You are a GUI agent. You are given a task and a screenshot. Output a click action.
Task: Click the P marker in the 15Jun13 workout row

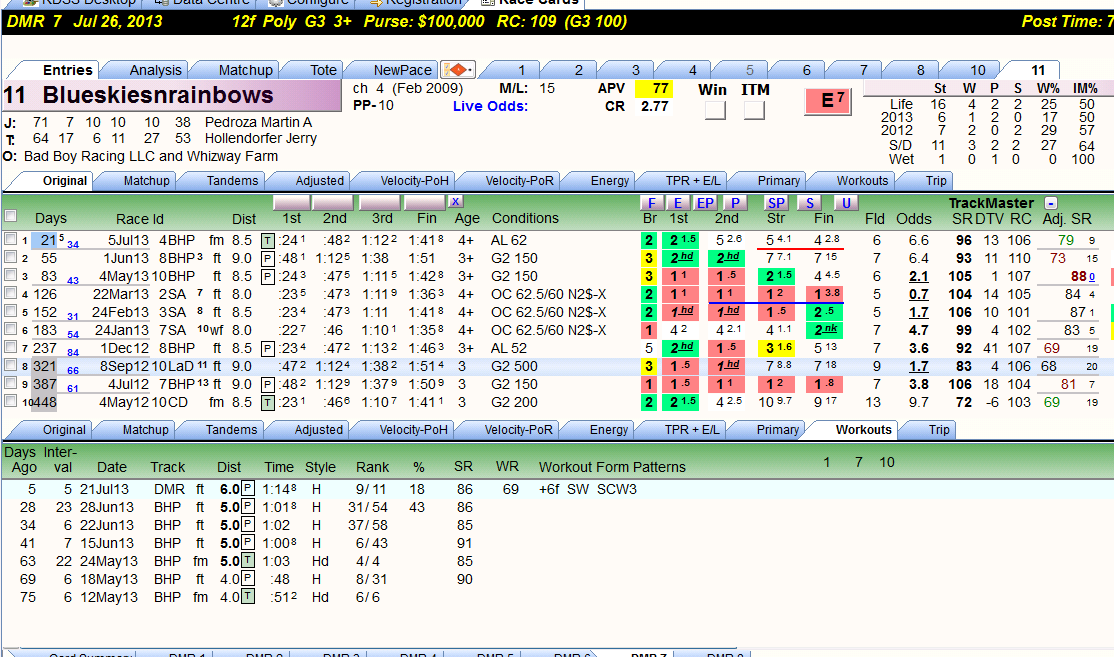(247, 543)
